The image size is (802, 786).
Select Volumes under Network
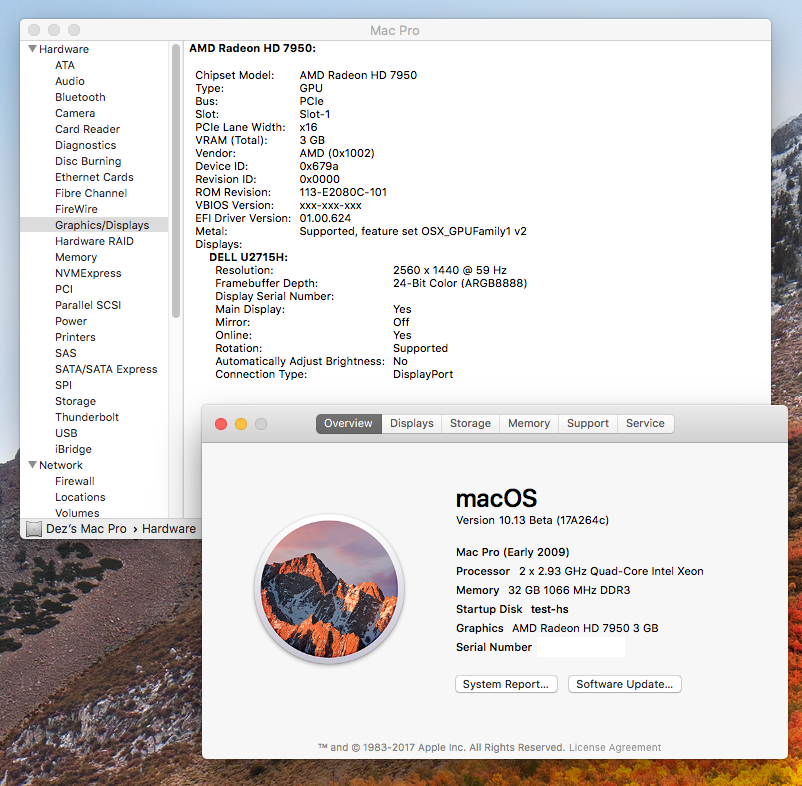click(77, 513)
